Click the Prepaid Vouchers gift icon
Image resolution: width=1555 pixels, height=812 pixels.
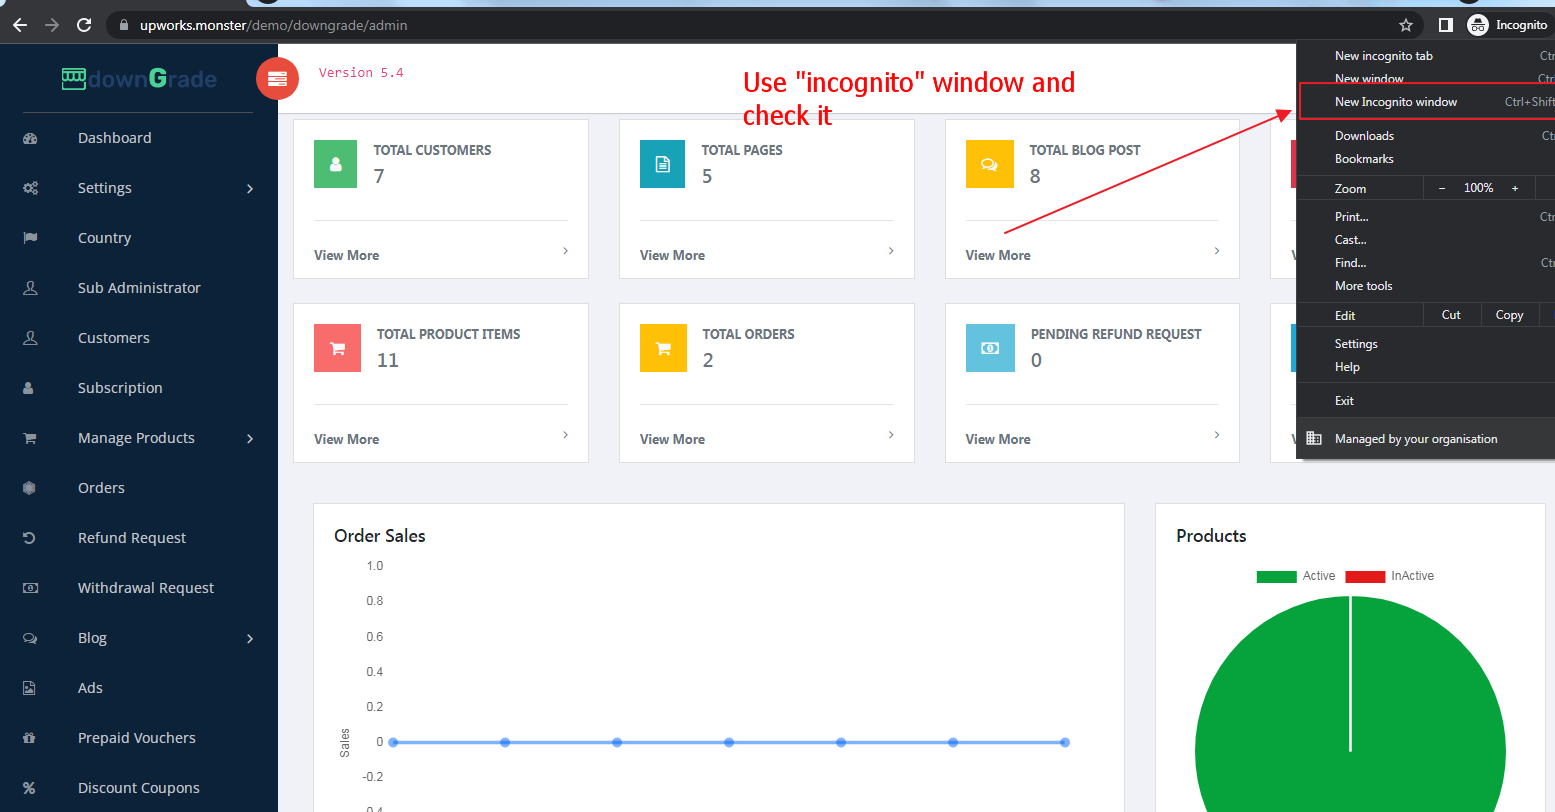29,738
